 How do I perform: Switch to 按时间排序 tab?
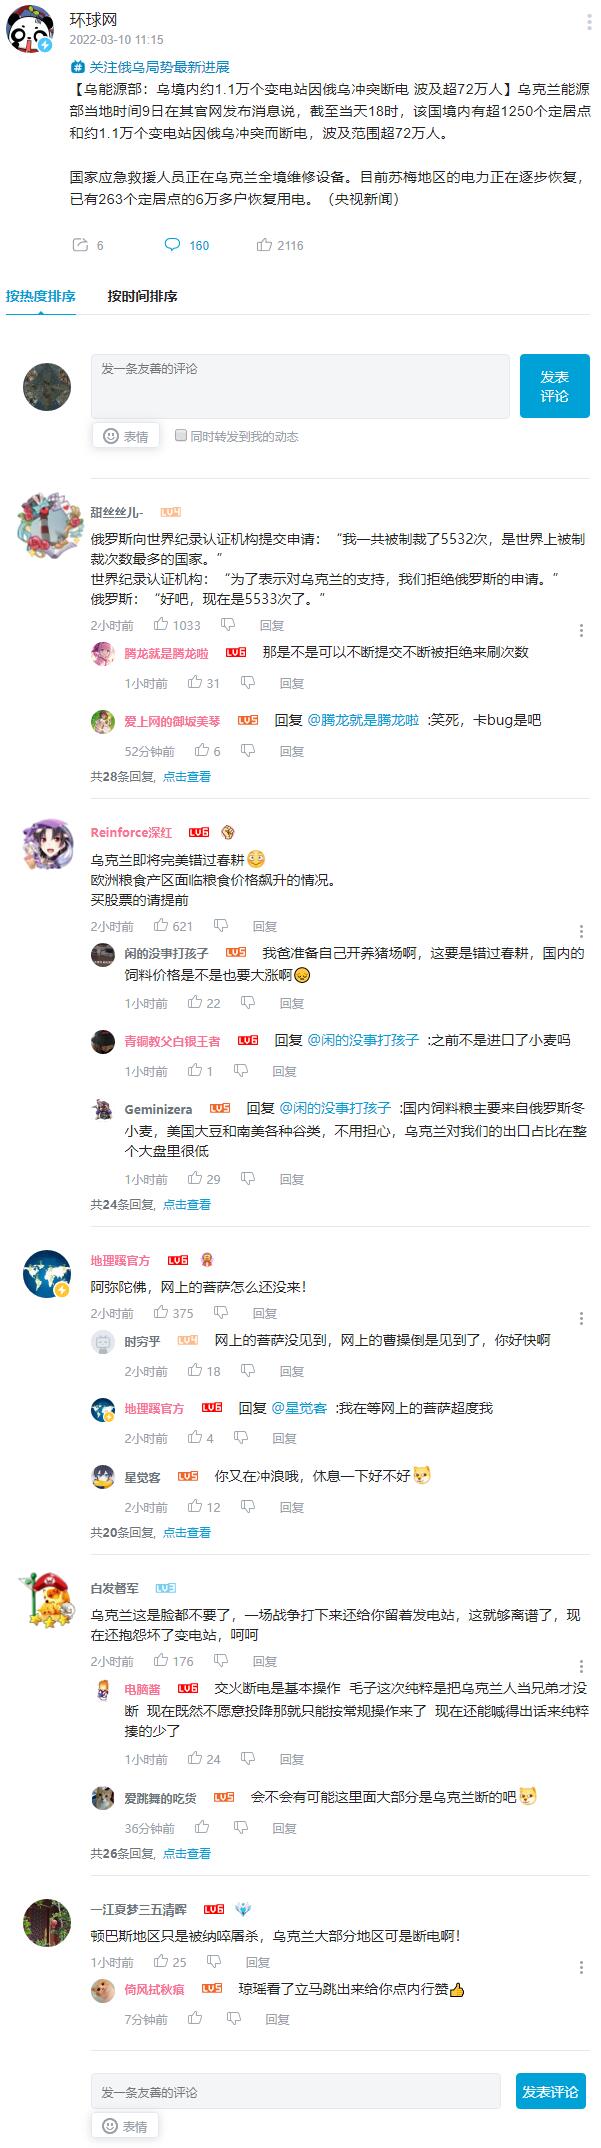(x=143, y=296)
